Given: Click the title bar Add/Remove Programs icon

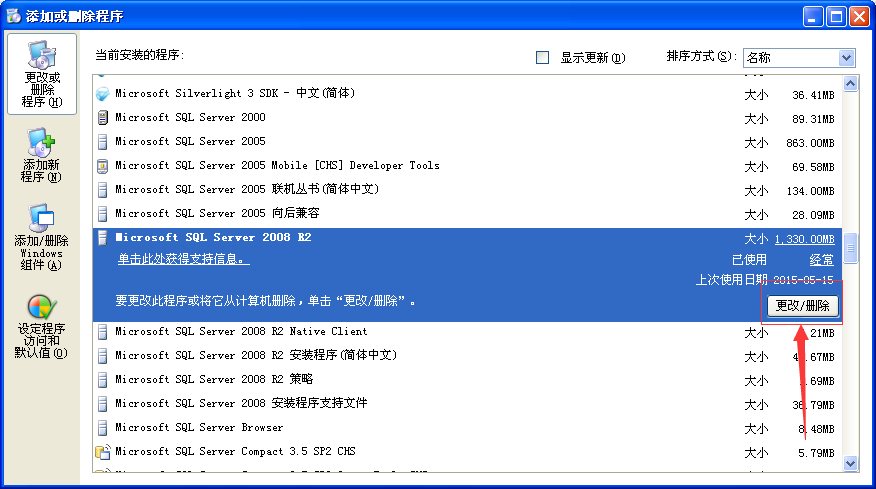Looking at the screenshot, I should coord(13,16).
